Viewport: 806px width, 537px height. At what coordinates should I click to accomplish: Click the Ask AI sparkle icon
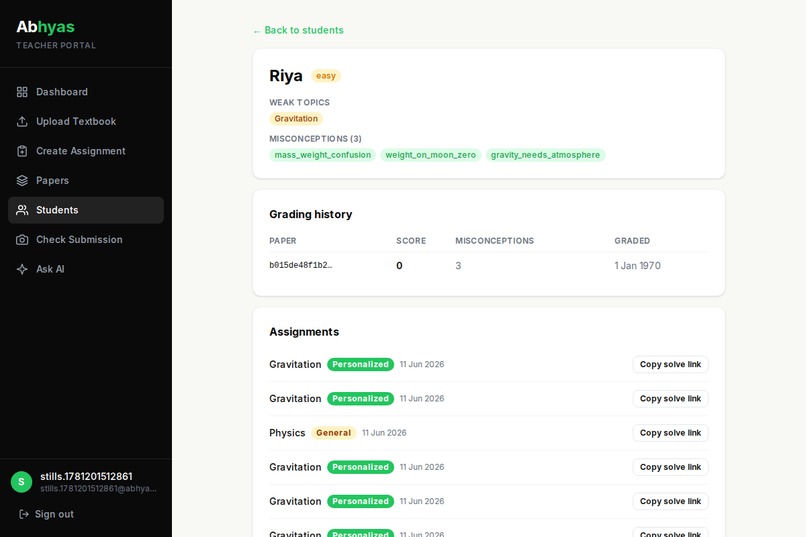[x=22, y=269]
